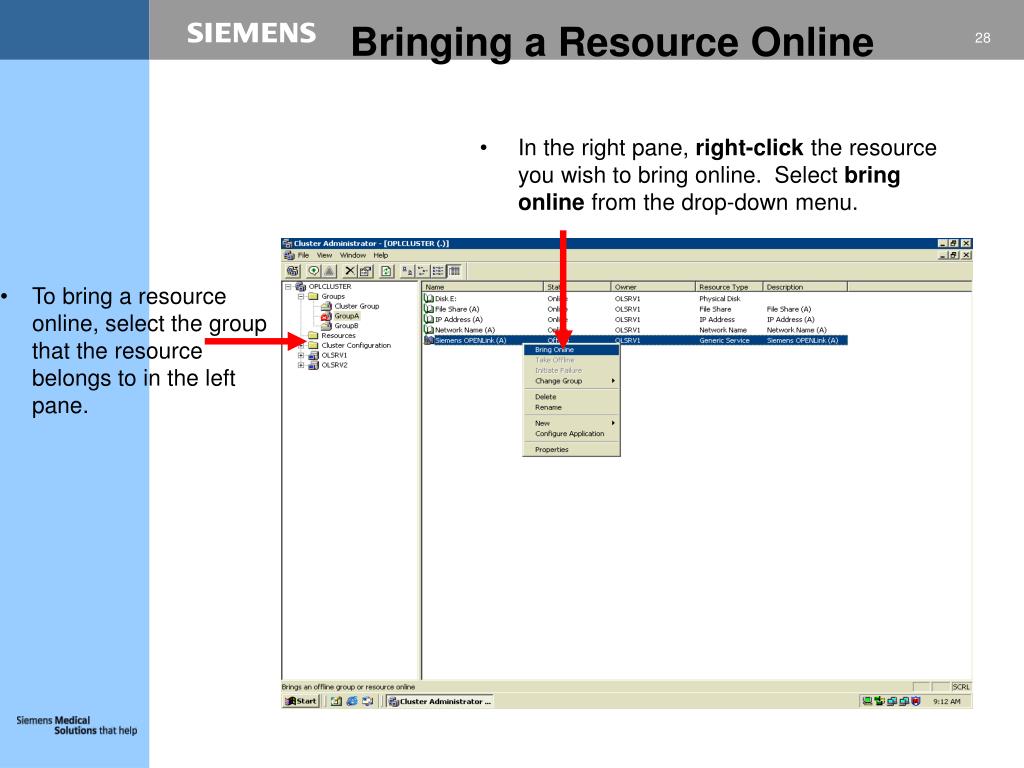
Task: Sort by the Description column header
Action: 805,287
